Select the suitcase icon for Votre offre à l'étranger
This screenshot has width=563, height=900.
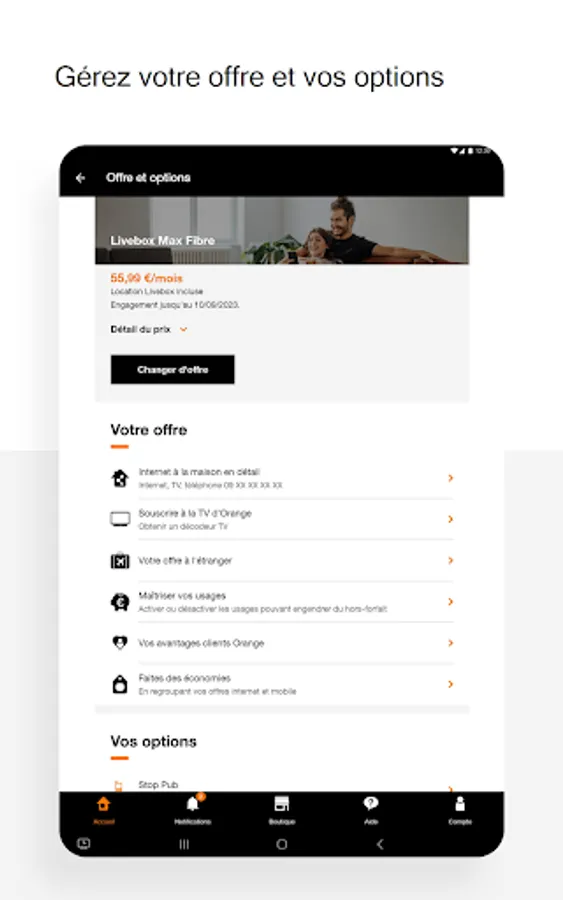[x=120, y=560]
